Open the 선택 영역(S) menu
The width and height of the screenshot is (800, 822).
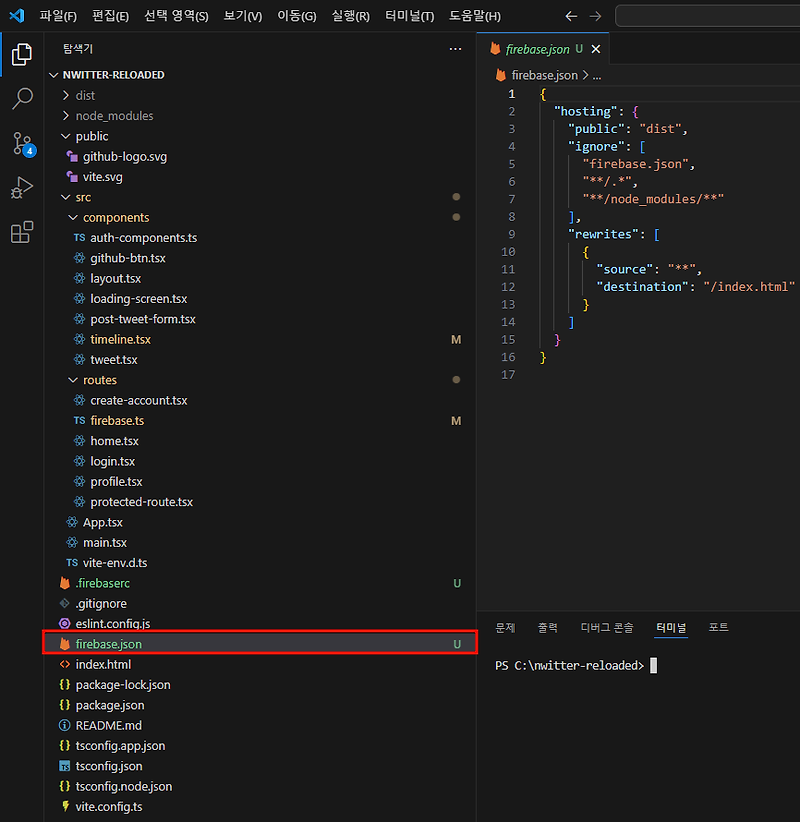176,16
